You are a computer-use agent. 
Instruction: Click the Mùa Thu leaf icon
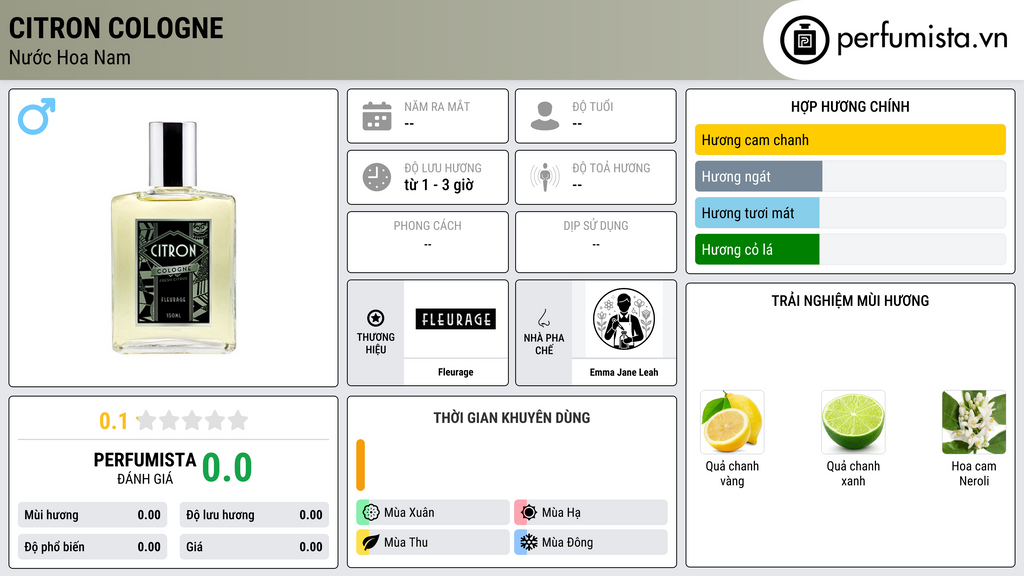371,542
